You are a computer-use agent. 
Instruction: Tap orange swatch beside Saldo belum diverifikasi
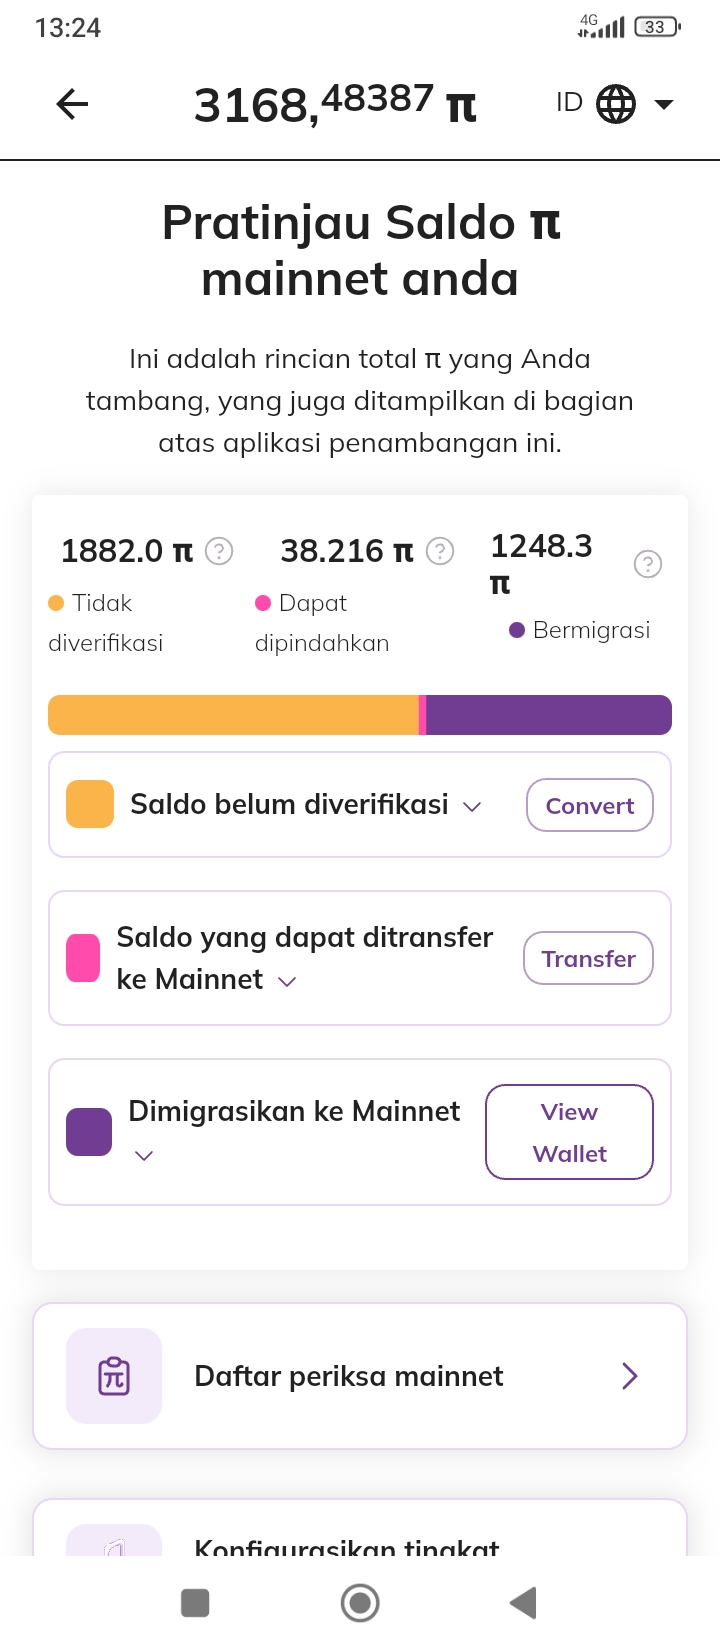click(x=90, y=805)
